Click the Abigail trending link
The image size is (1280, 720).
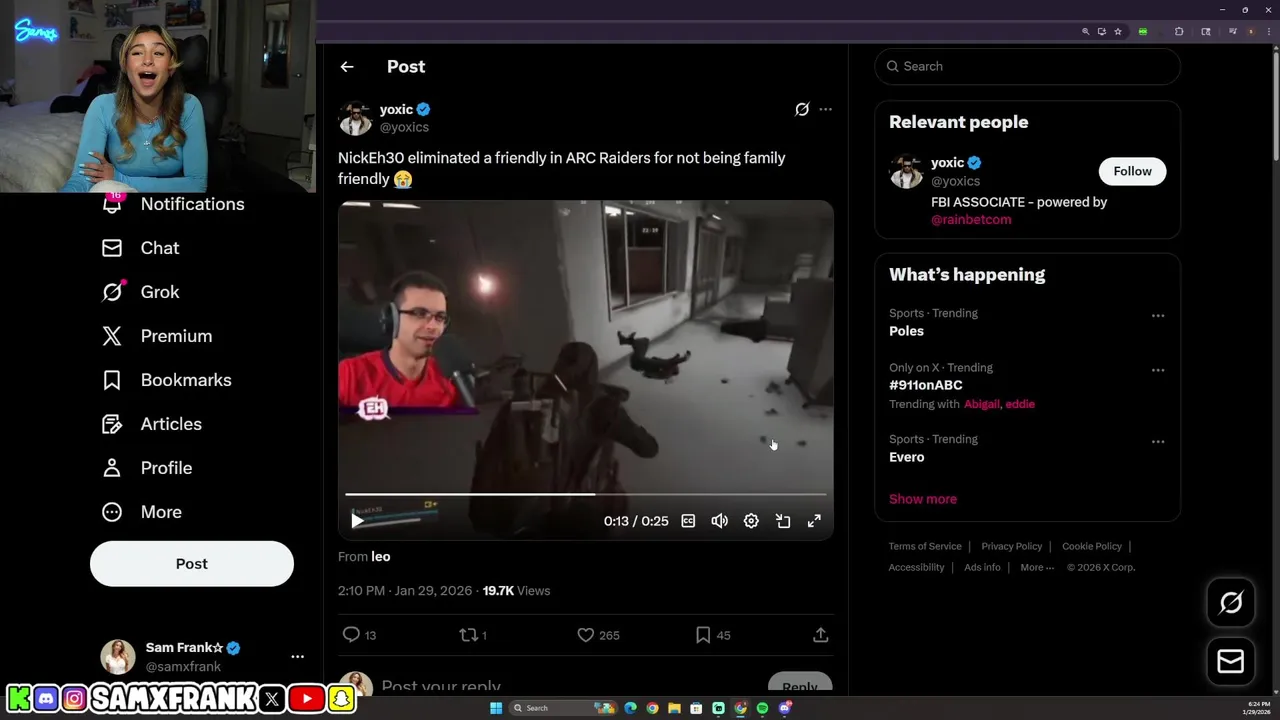click(x=981, y=404)
